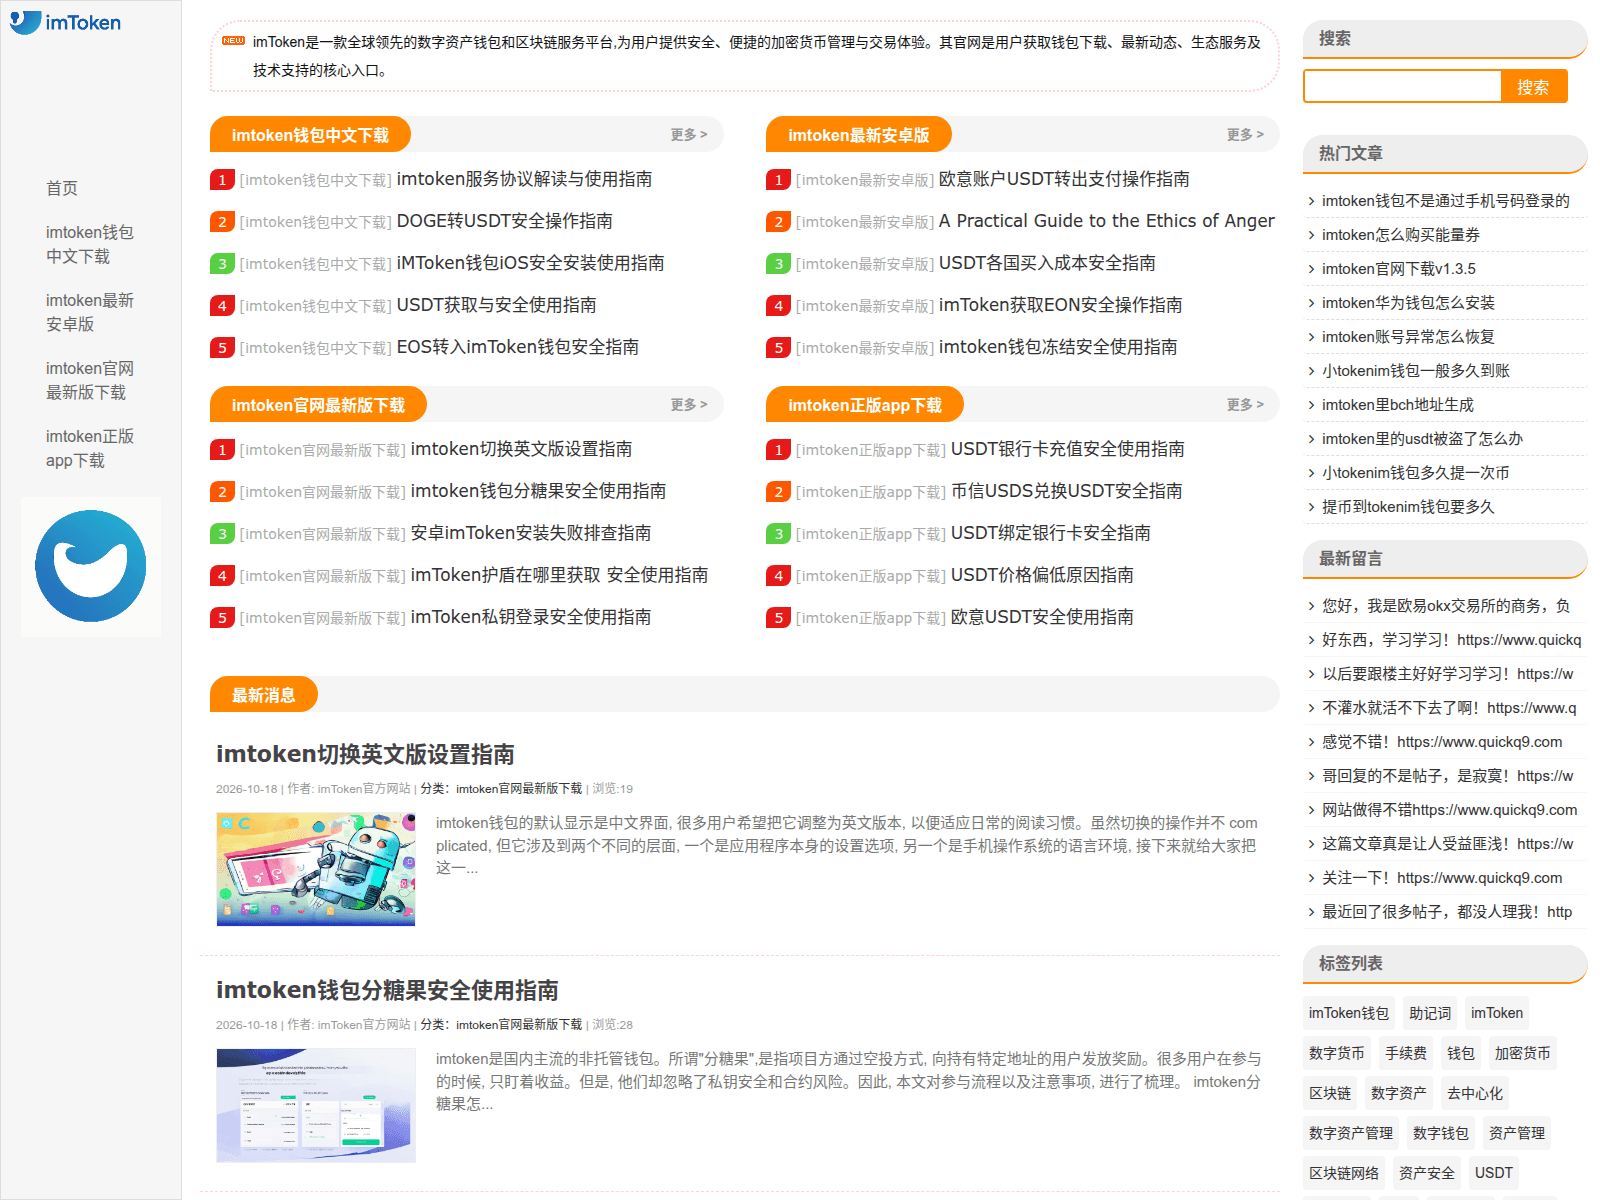Screen dimensions: 1600x1200
Task: Open the comment starting 您好，我是欧易okx交易所的商务
Action: click(x=1446, y=606)
